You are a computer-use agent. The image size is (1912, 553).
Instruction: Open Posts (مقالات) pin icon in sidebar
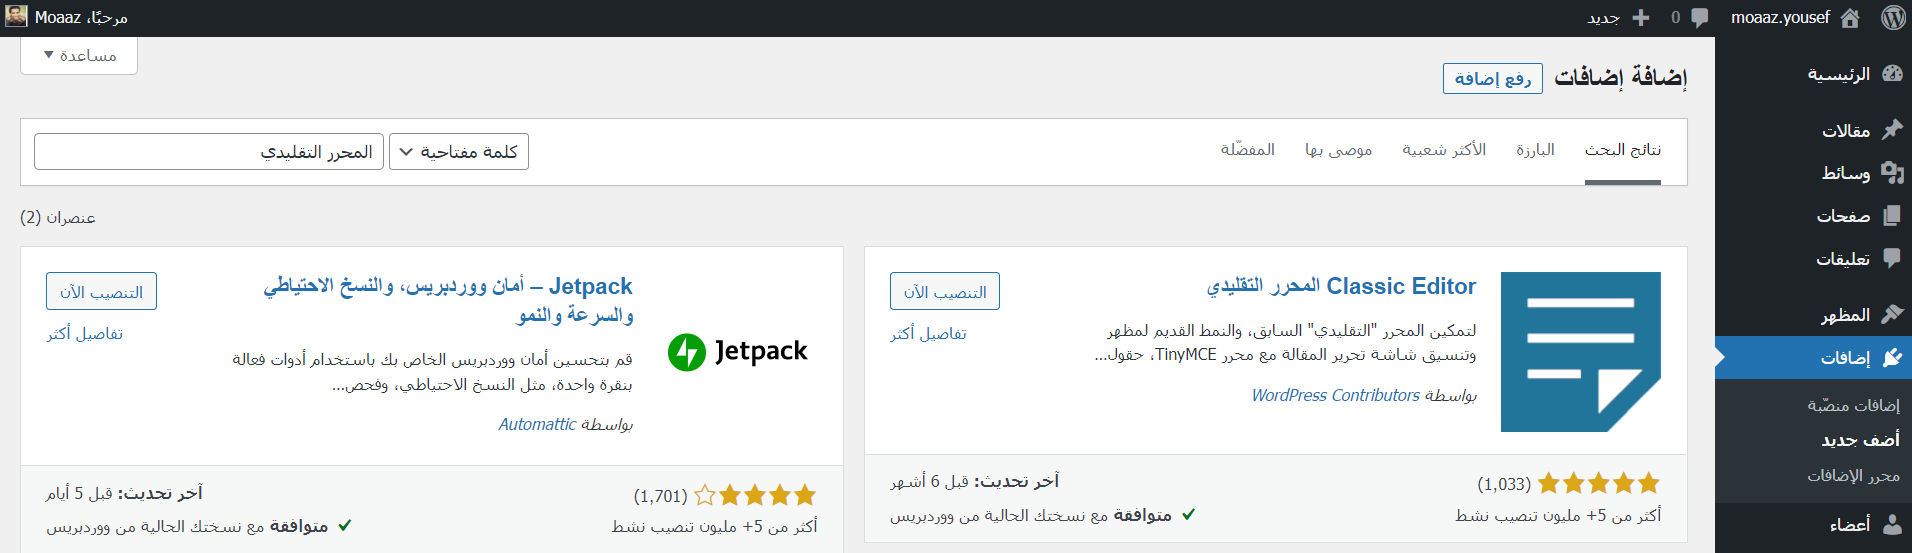pos(1892,130)
